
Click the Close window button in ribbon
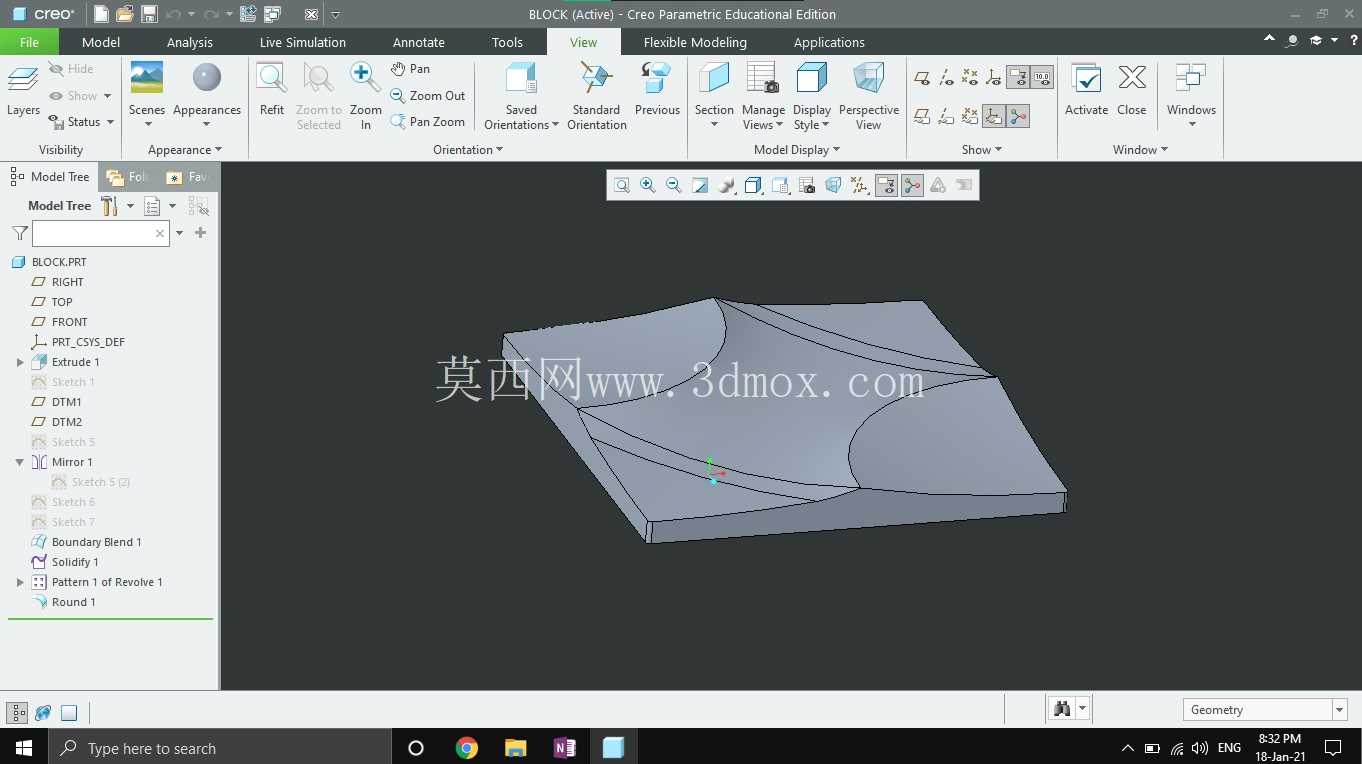[1132, 90]
